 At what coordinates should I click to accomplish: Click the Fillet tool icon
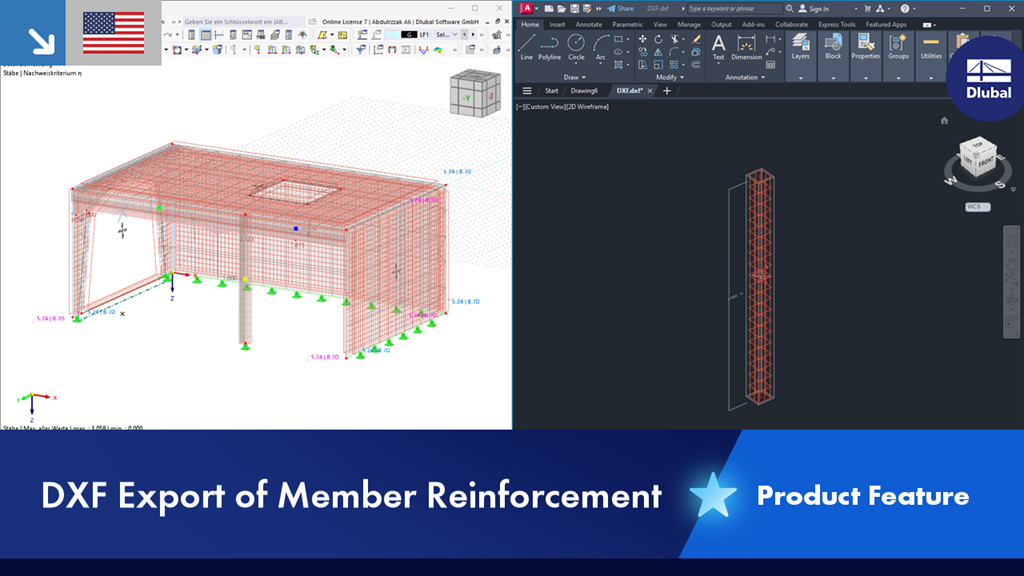[675, 52]
